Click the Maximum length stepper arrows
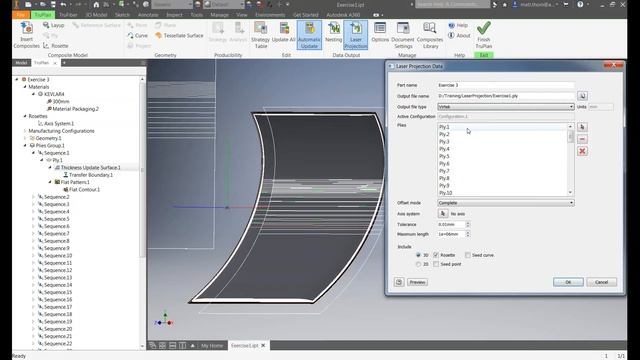This screenshot has height=360, width=640. pyautogui.click(x=468, y=234)
